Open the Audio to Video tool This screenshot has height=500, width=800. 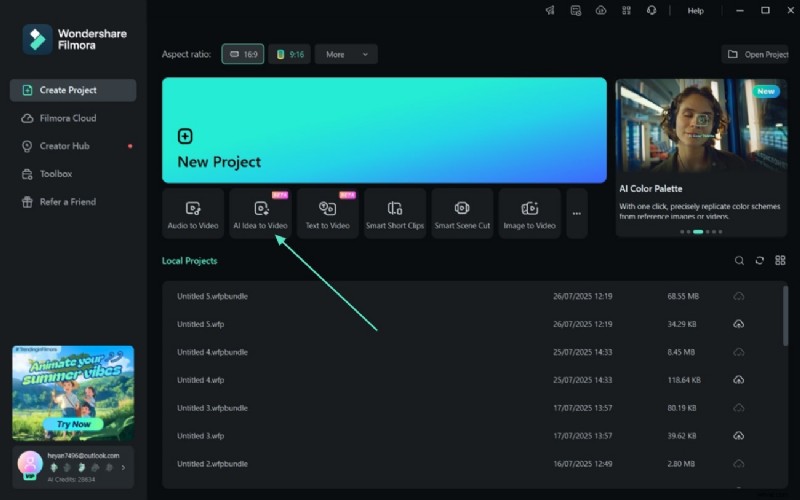pos(193,213)
